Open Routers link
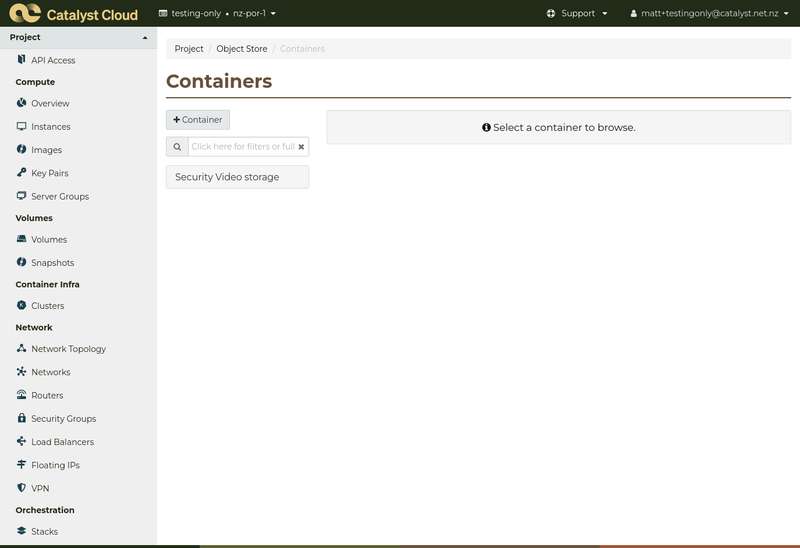Viewport: 800px width, 548px height. tap(47, 395)
